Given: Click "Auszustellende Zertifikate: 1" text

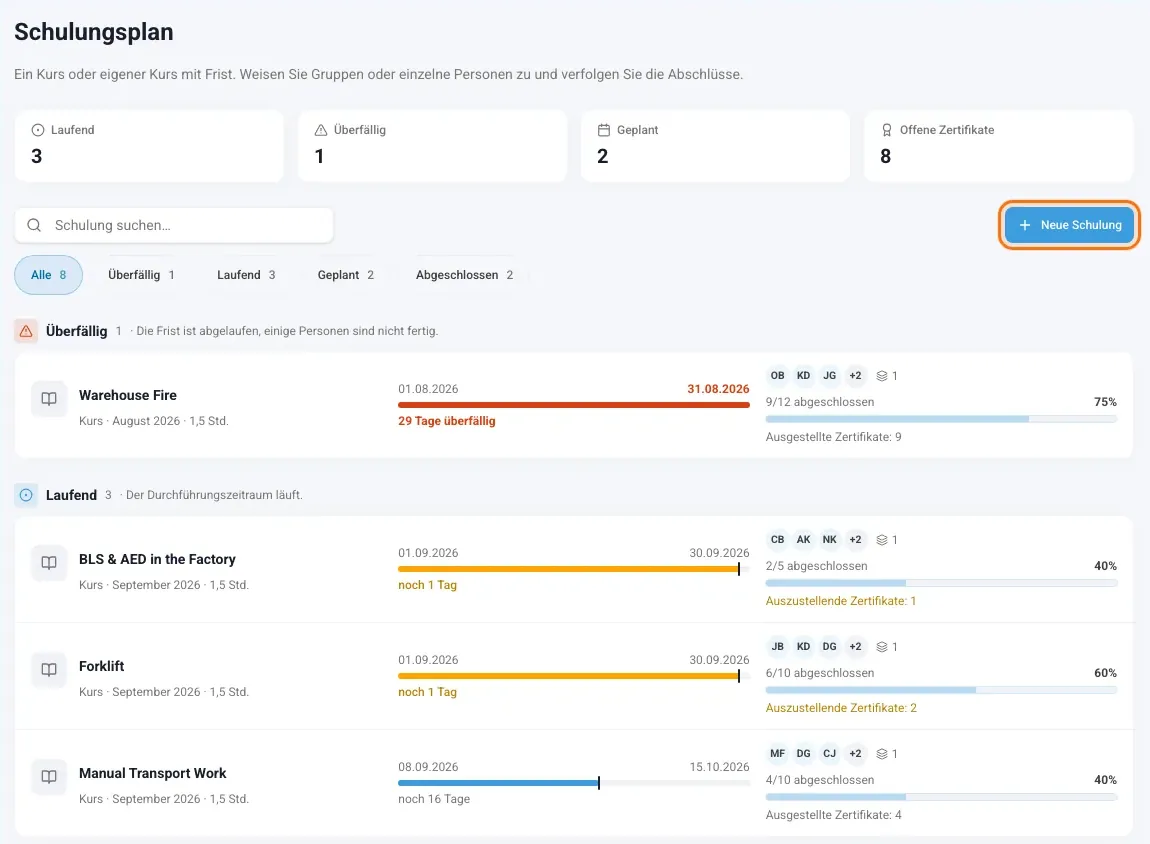Looking at the screenshot, I should tap(840, 601).
